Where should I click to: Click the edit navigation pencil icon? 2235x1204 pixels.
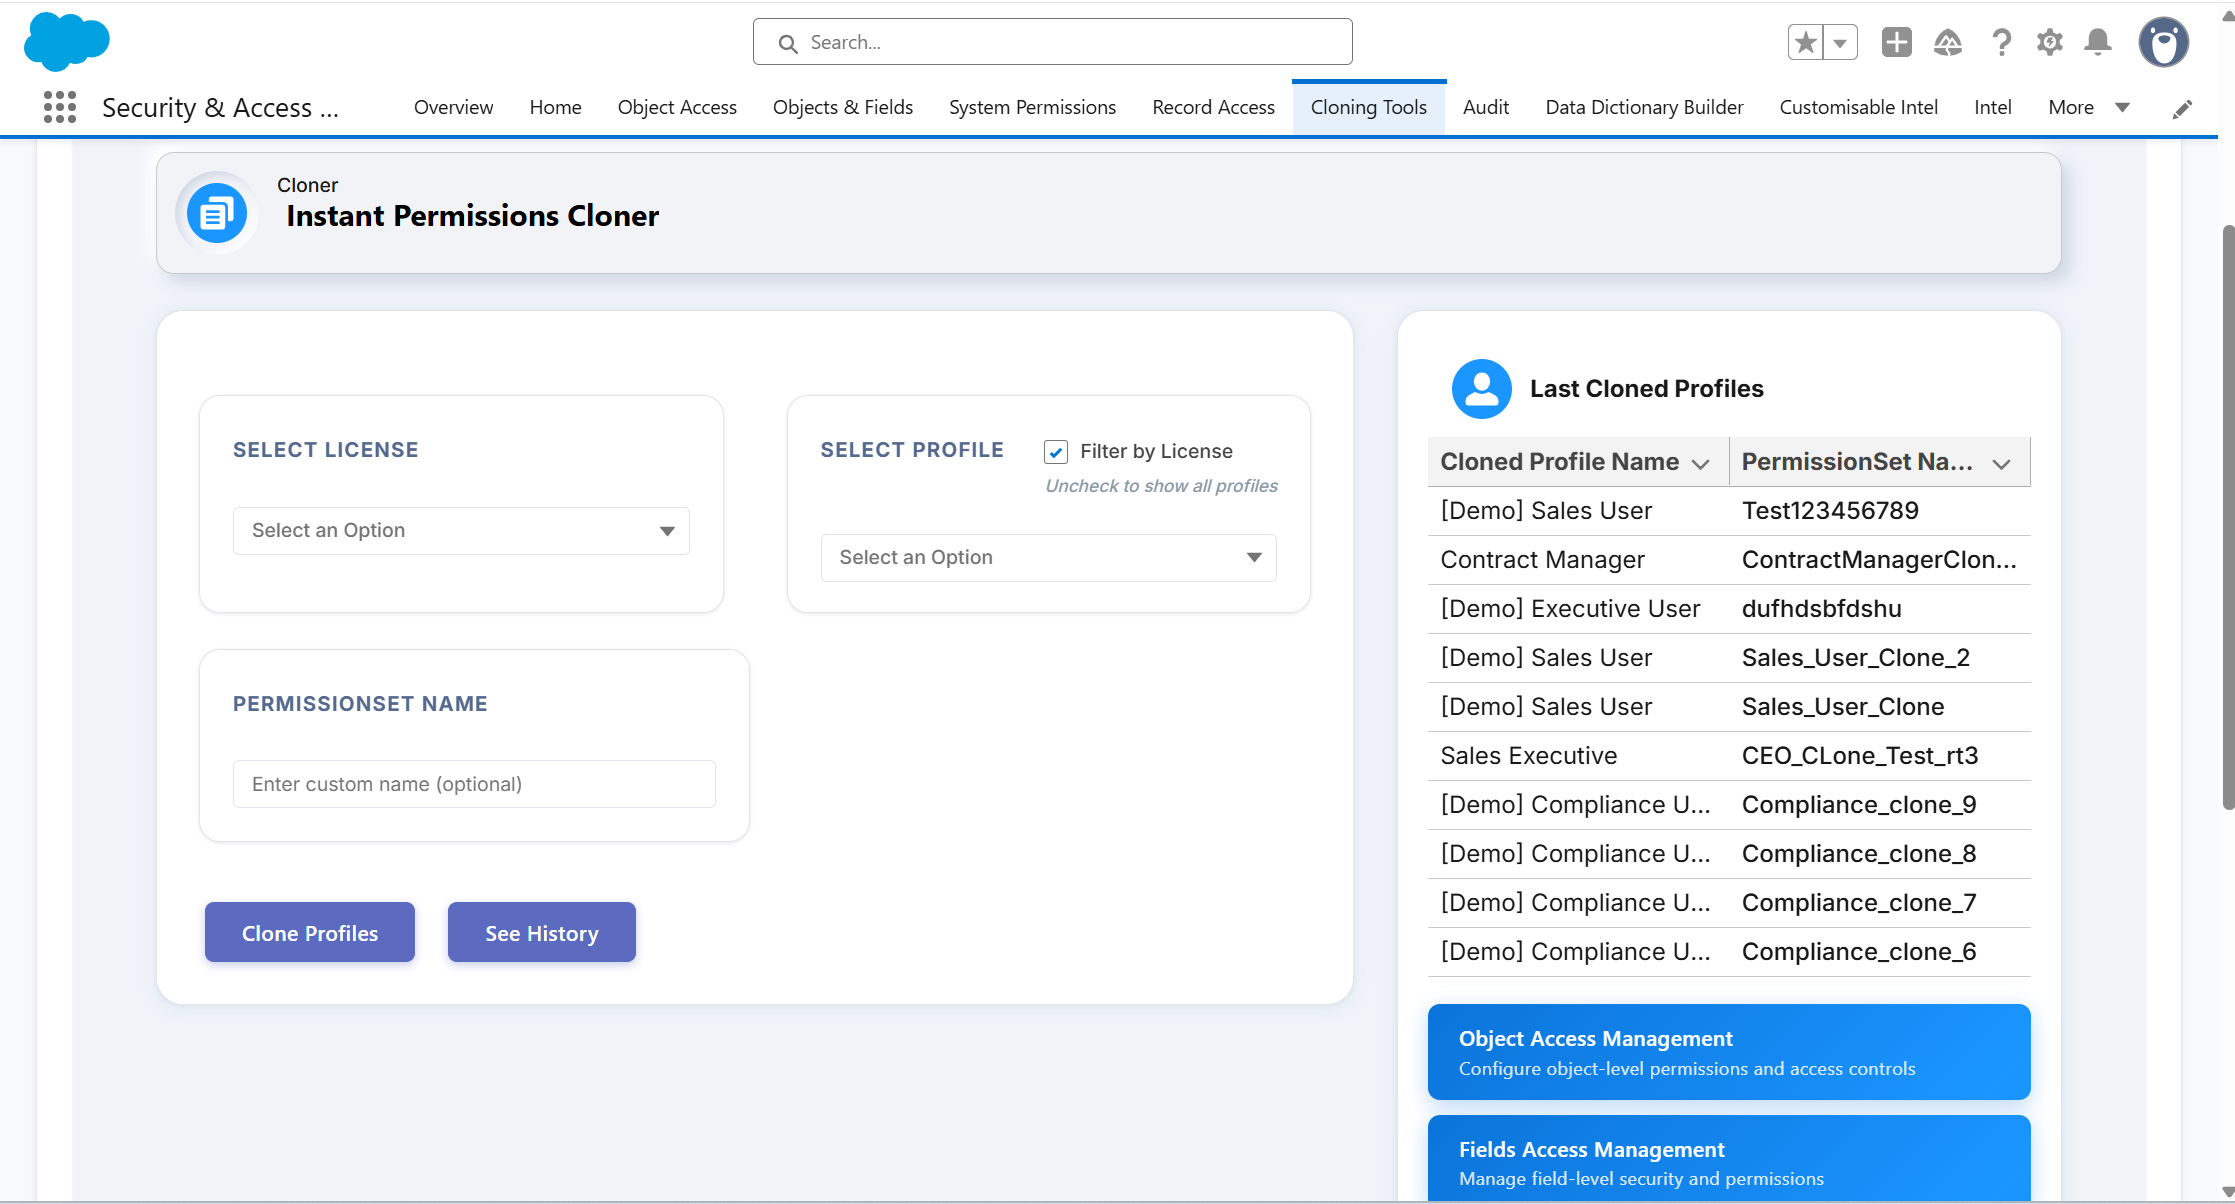coord(2183,108)
